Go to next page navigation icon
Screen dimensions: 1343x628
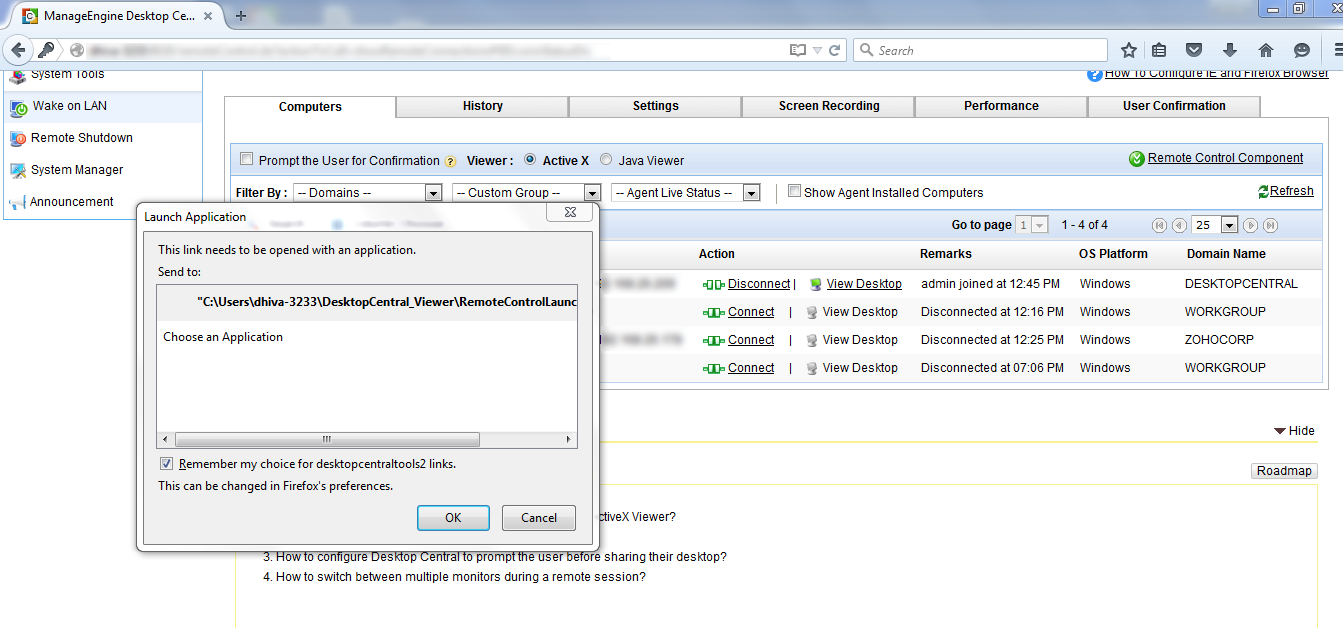1250,225
